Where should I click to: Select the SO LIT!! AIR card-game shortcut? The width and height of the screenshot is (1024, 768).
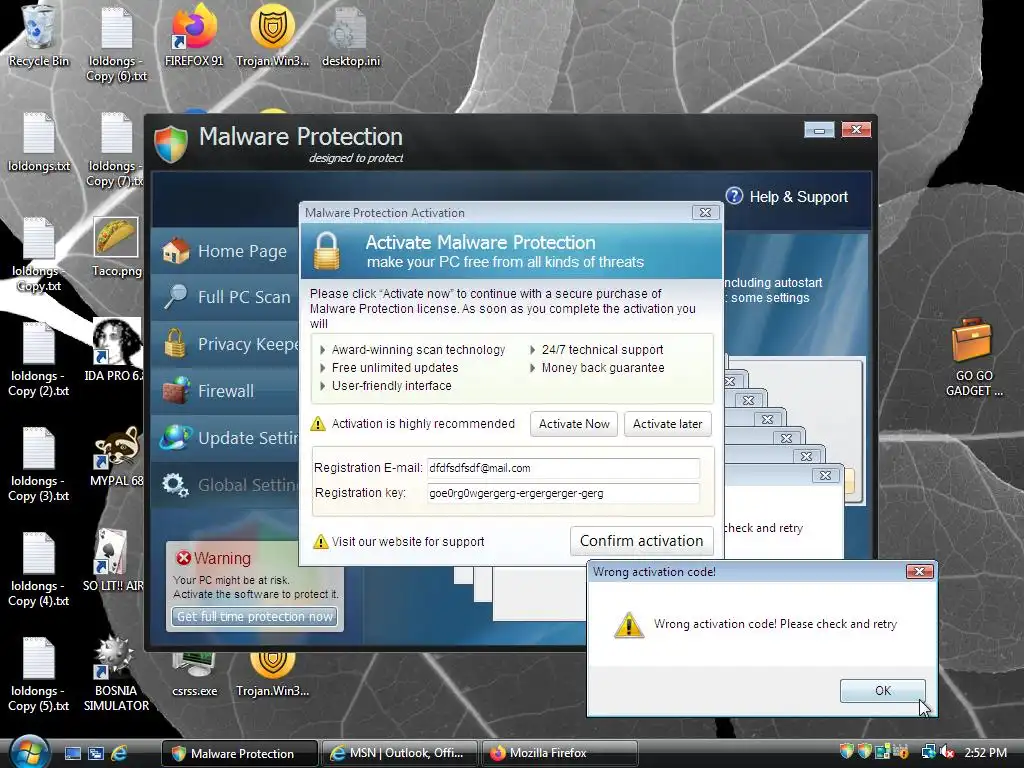(x=113, y=560)
